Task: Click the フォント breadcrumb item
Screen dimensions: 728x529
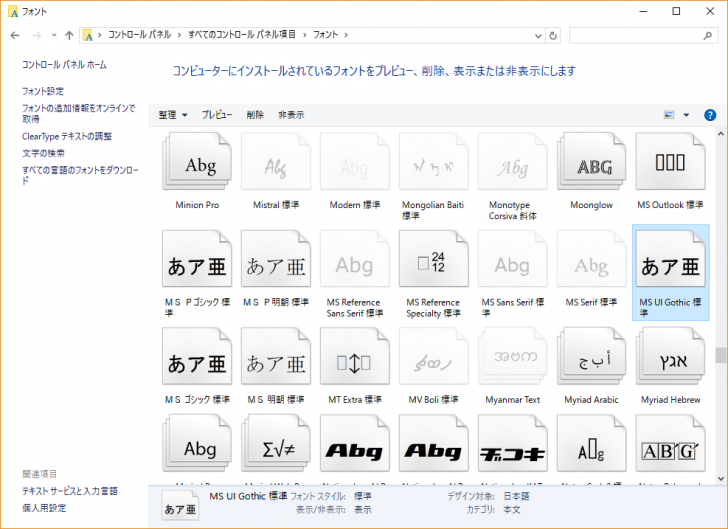Action: coord(325,35)
